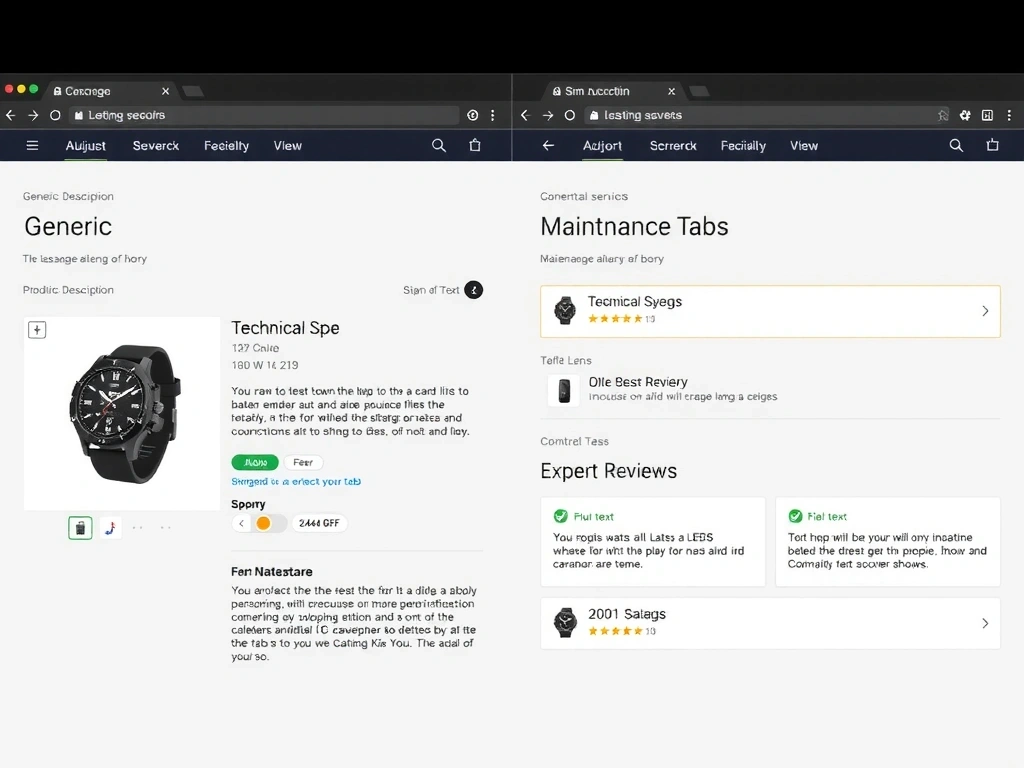The image size is (1024, 768).
Task: Click the 2446 GFF button
Action: pos(320,523)
